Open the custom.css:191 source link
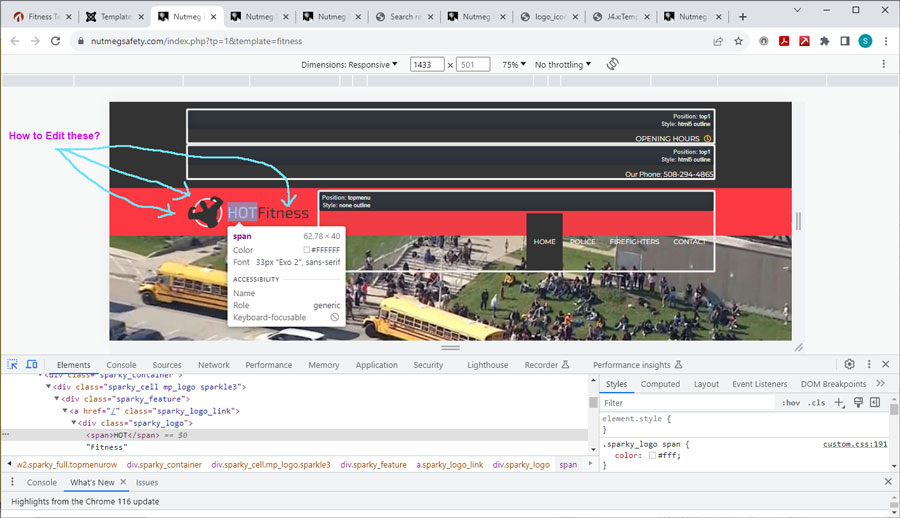 pyautogui.click(x=854, y=444)
